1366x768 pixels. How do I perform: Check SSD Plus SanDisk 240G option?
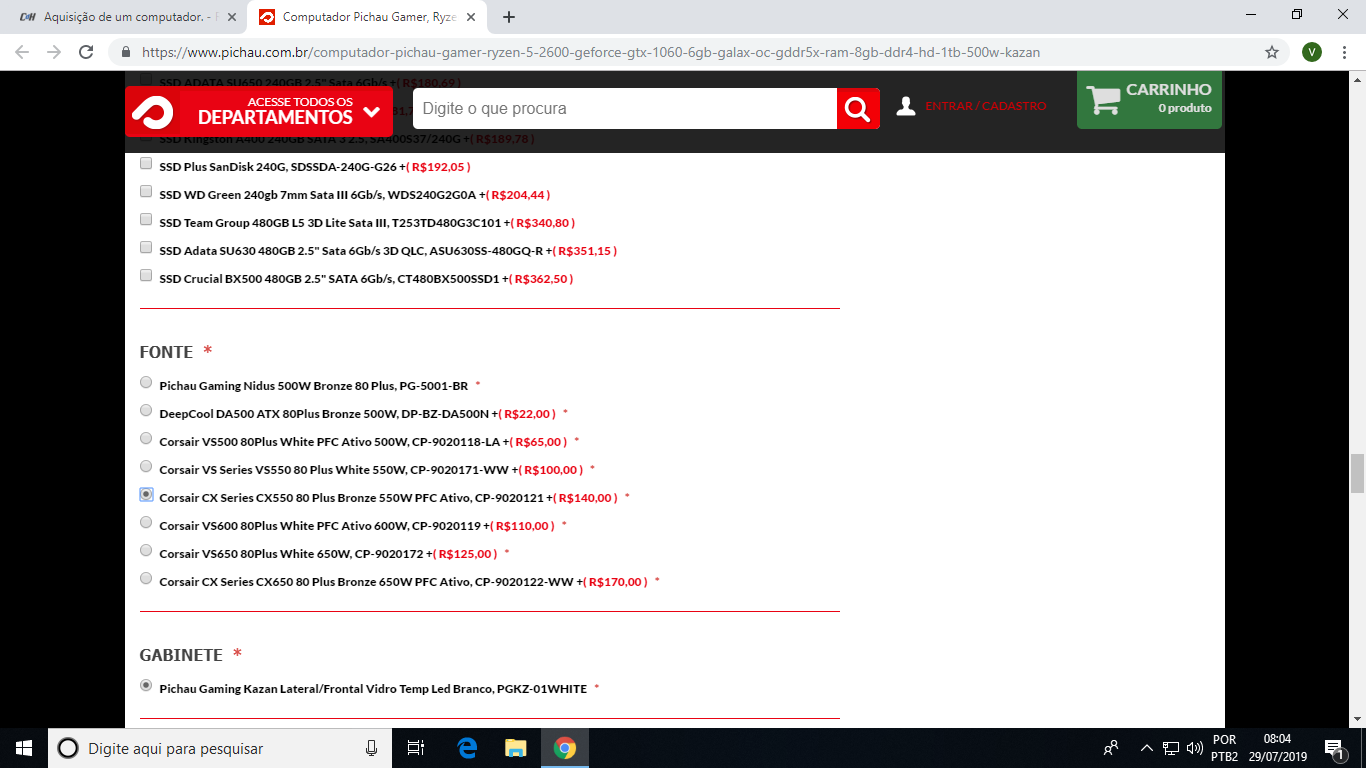(146, 164)
